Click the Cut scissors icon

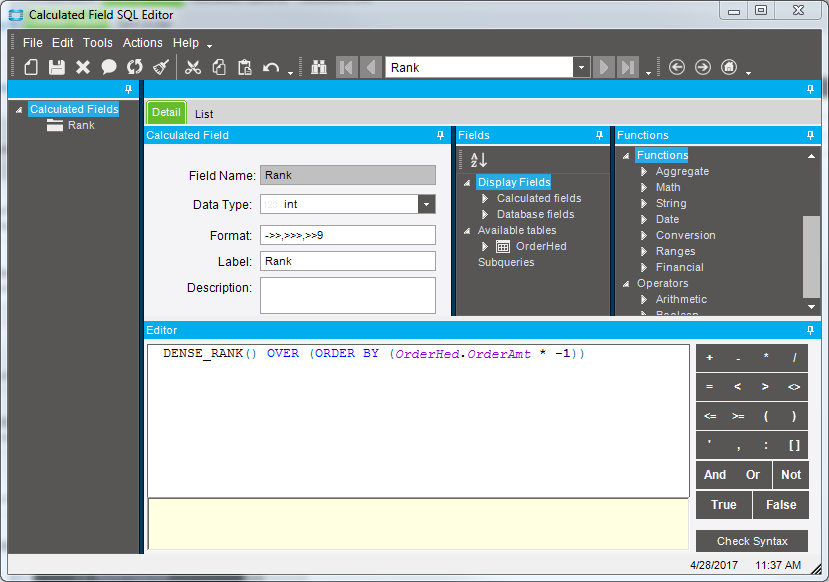pos(193,67)
